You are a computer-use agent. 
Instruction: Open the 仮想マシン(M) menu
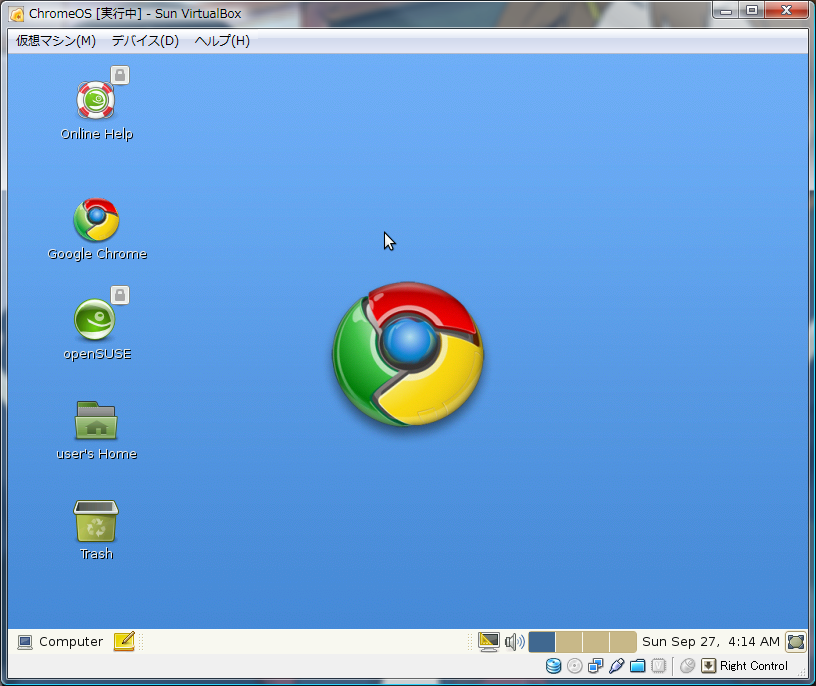(56, 41)
